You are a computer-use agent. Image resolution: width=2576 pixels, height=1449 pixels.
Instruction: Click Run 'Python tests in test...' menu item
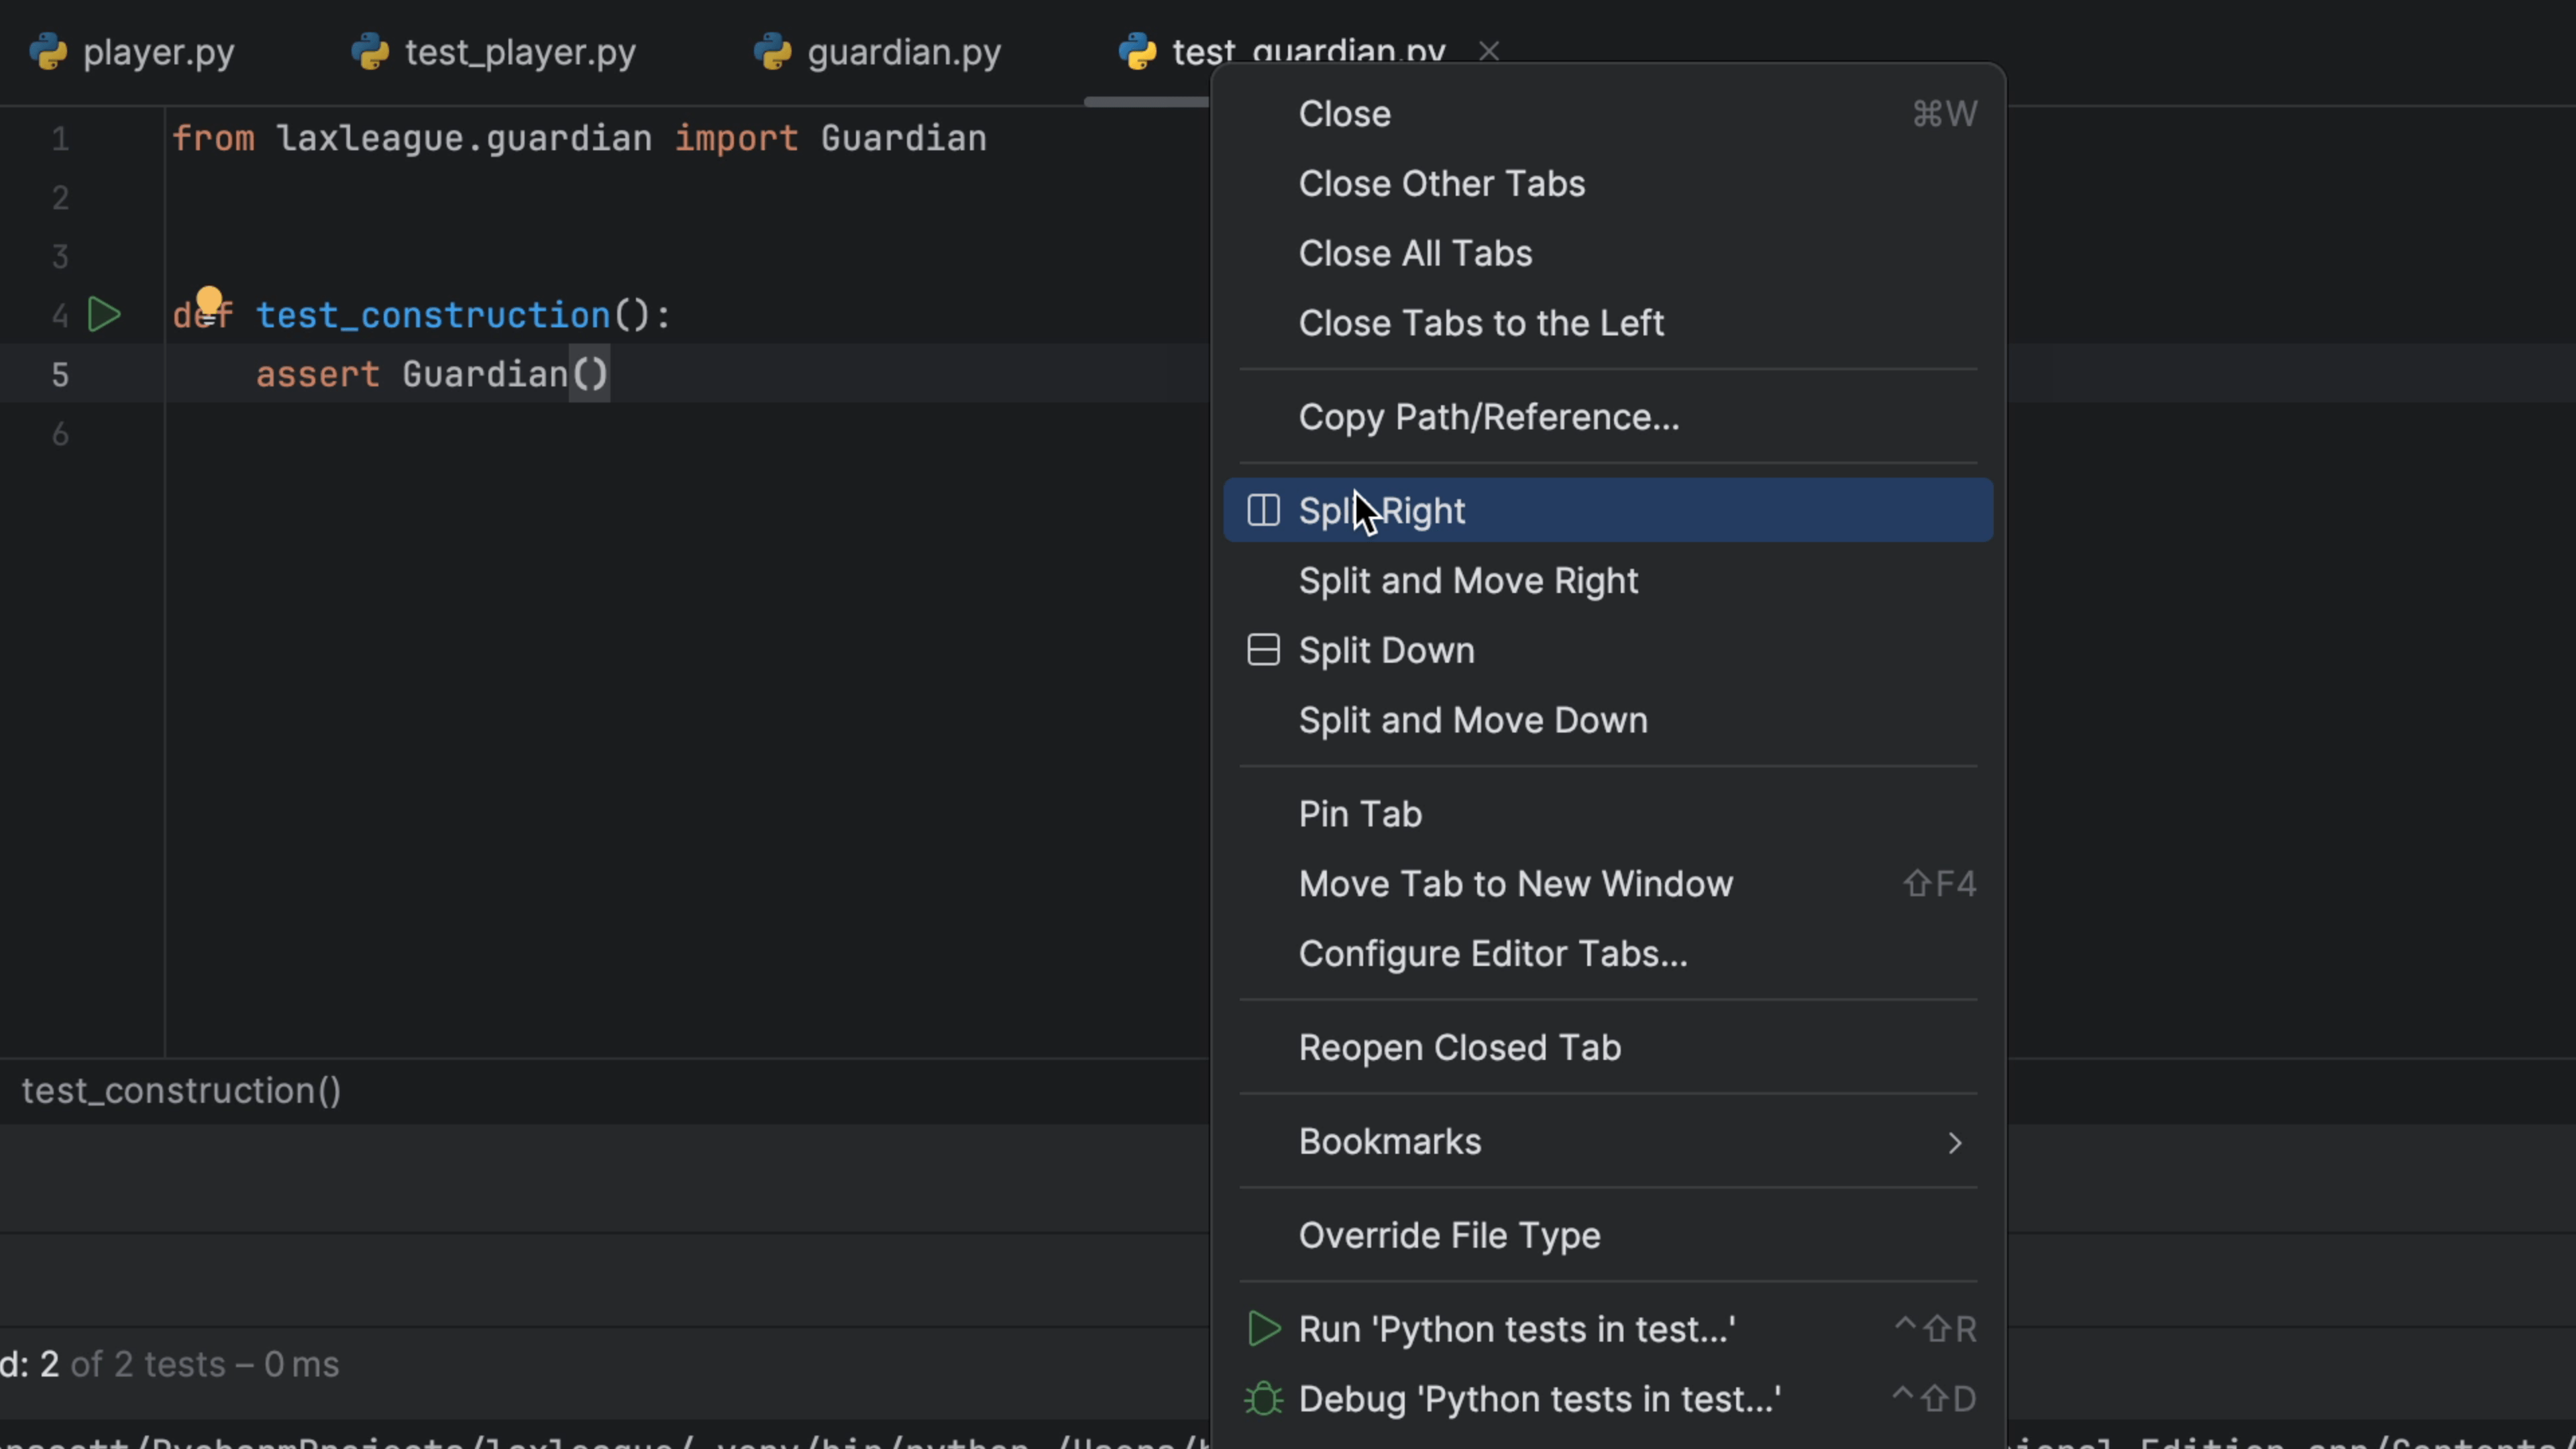pyautogui.click(x=1516, y=1329)
